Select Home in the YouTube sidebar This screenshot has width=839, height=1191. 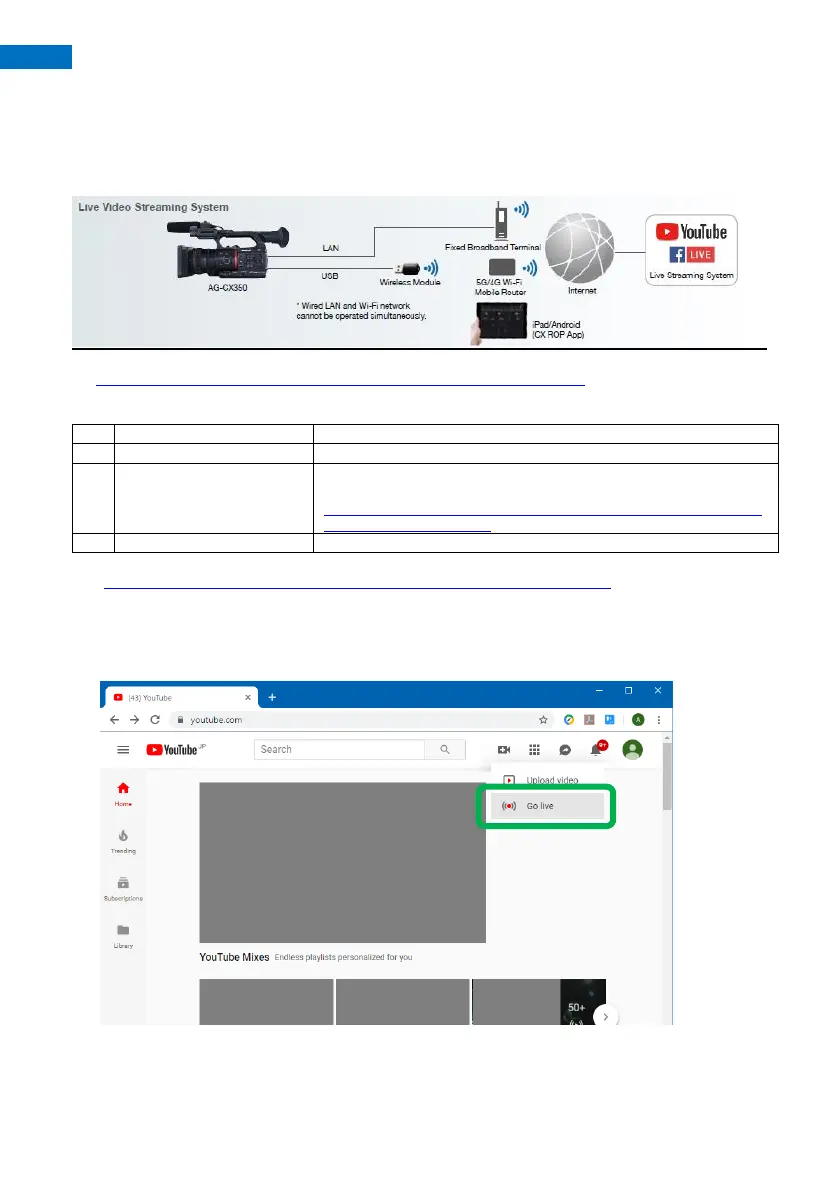tap(123, 794)
